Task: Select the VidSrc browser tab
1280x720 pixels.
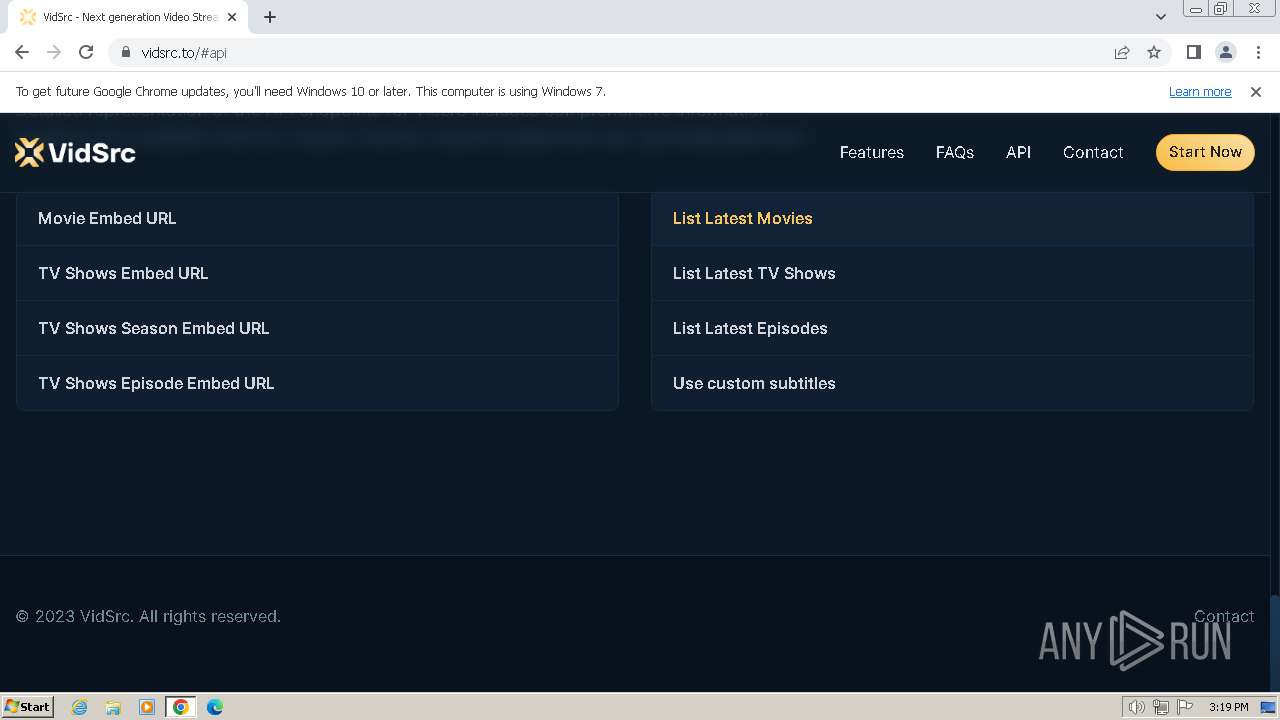Action: click(x=128, y=17)
